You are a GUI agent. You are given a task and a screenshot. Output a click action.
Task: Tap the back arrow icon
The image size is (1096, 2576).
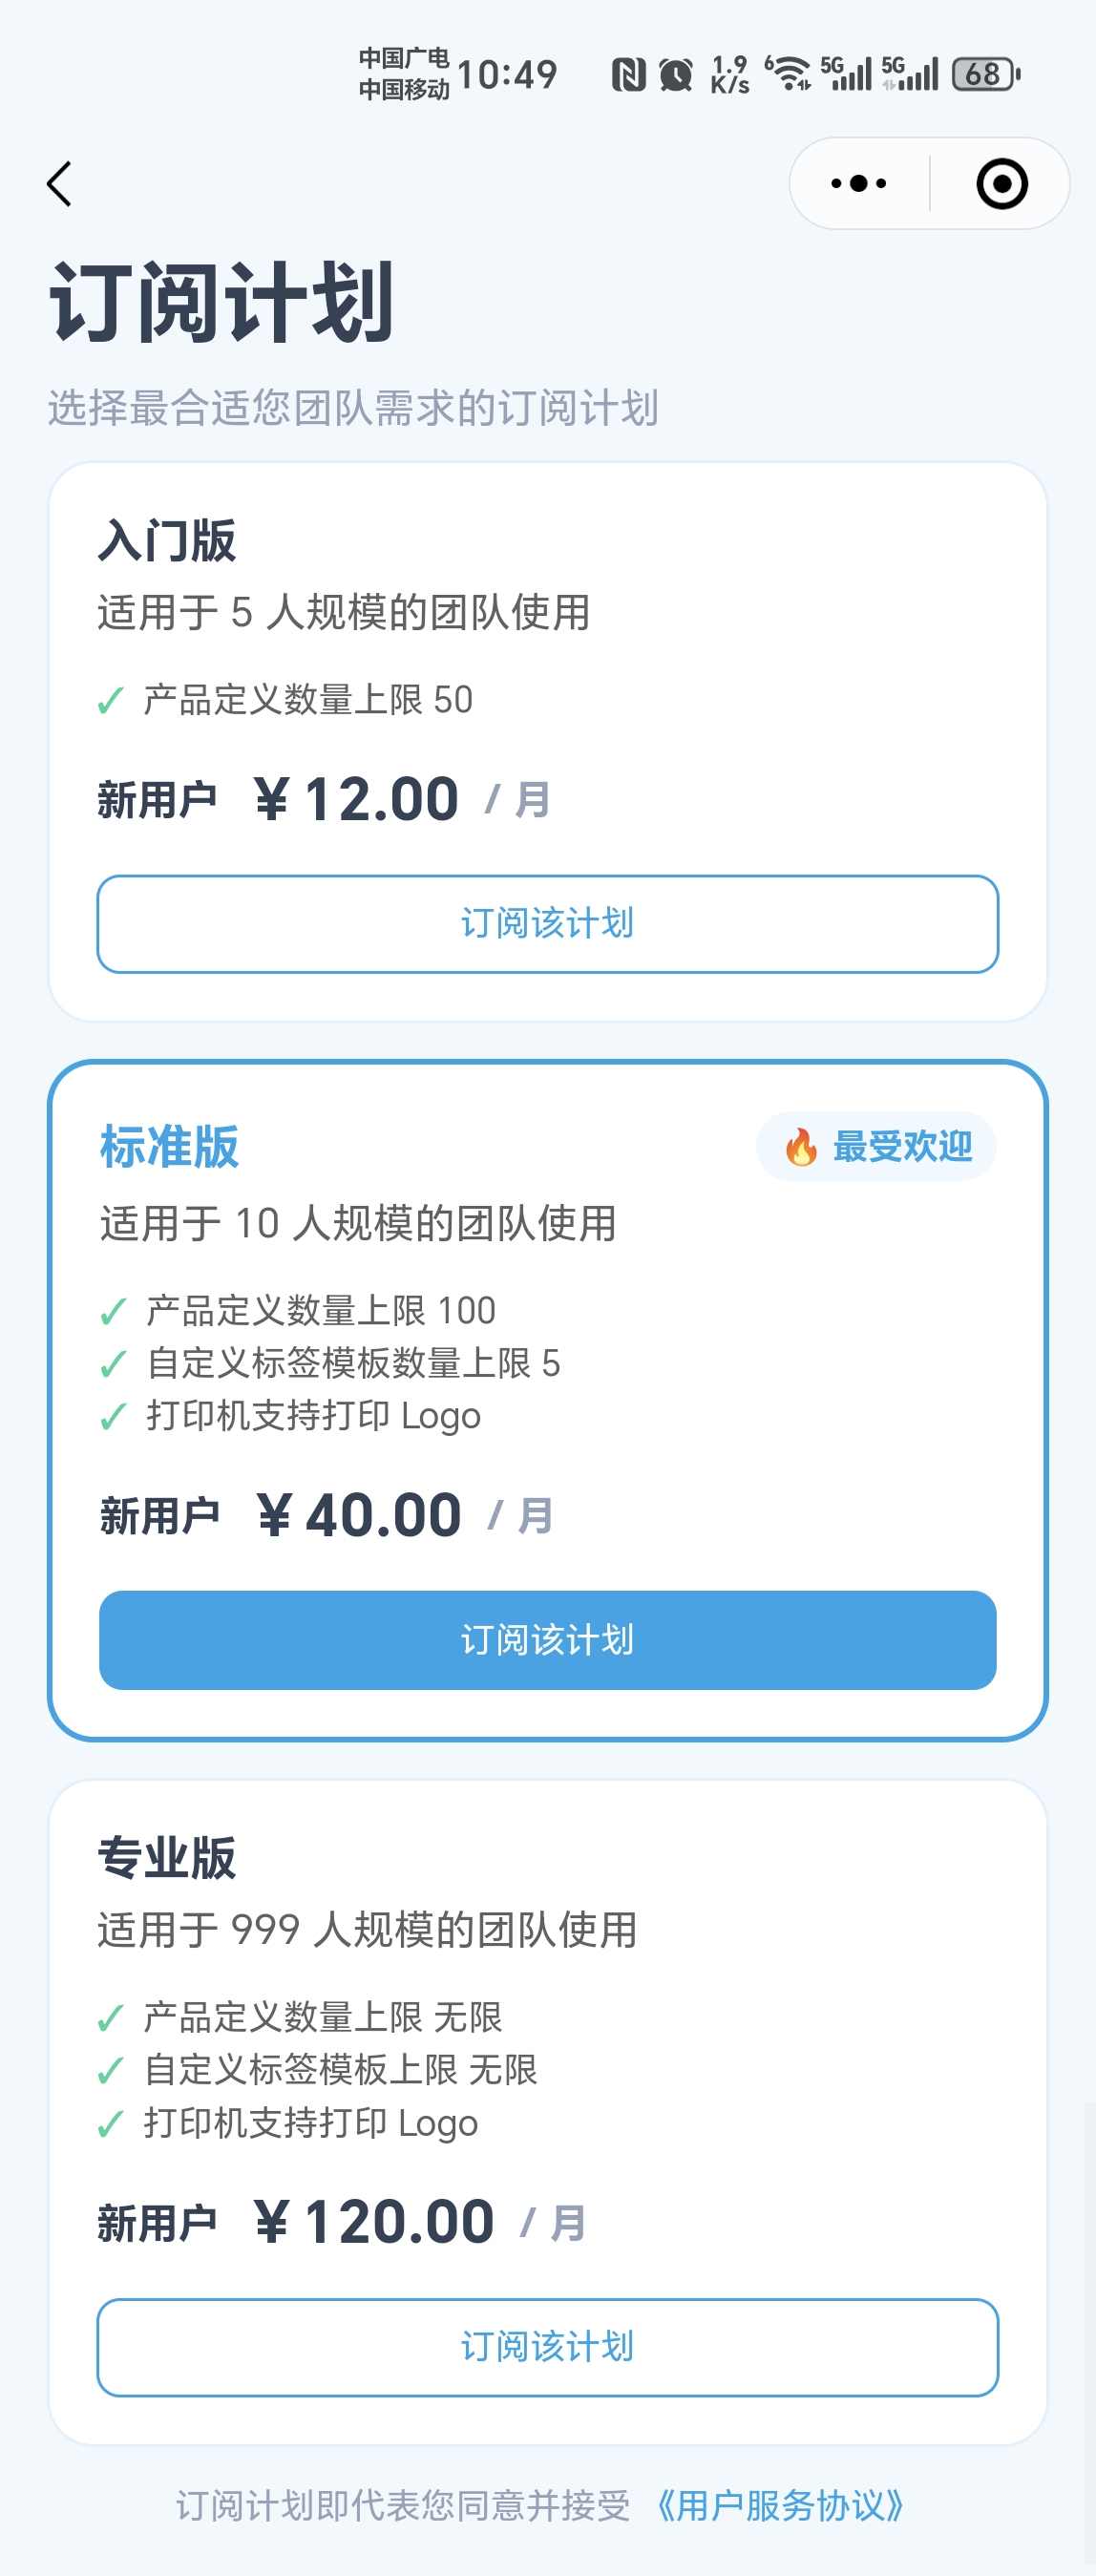[x=60, y=184]
